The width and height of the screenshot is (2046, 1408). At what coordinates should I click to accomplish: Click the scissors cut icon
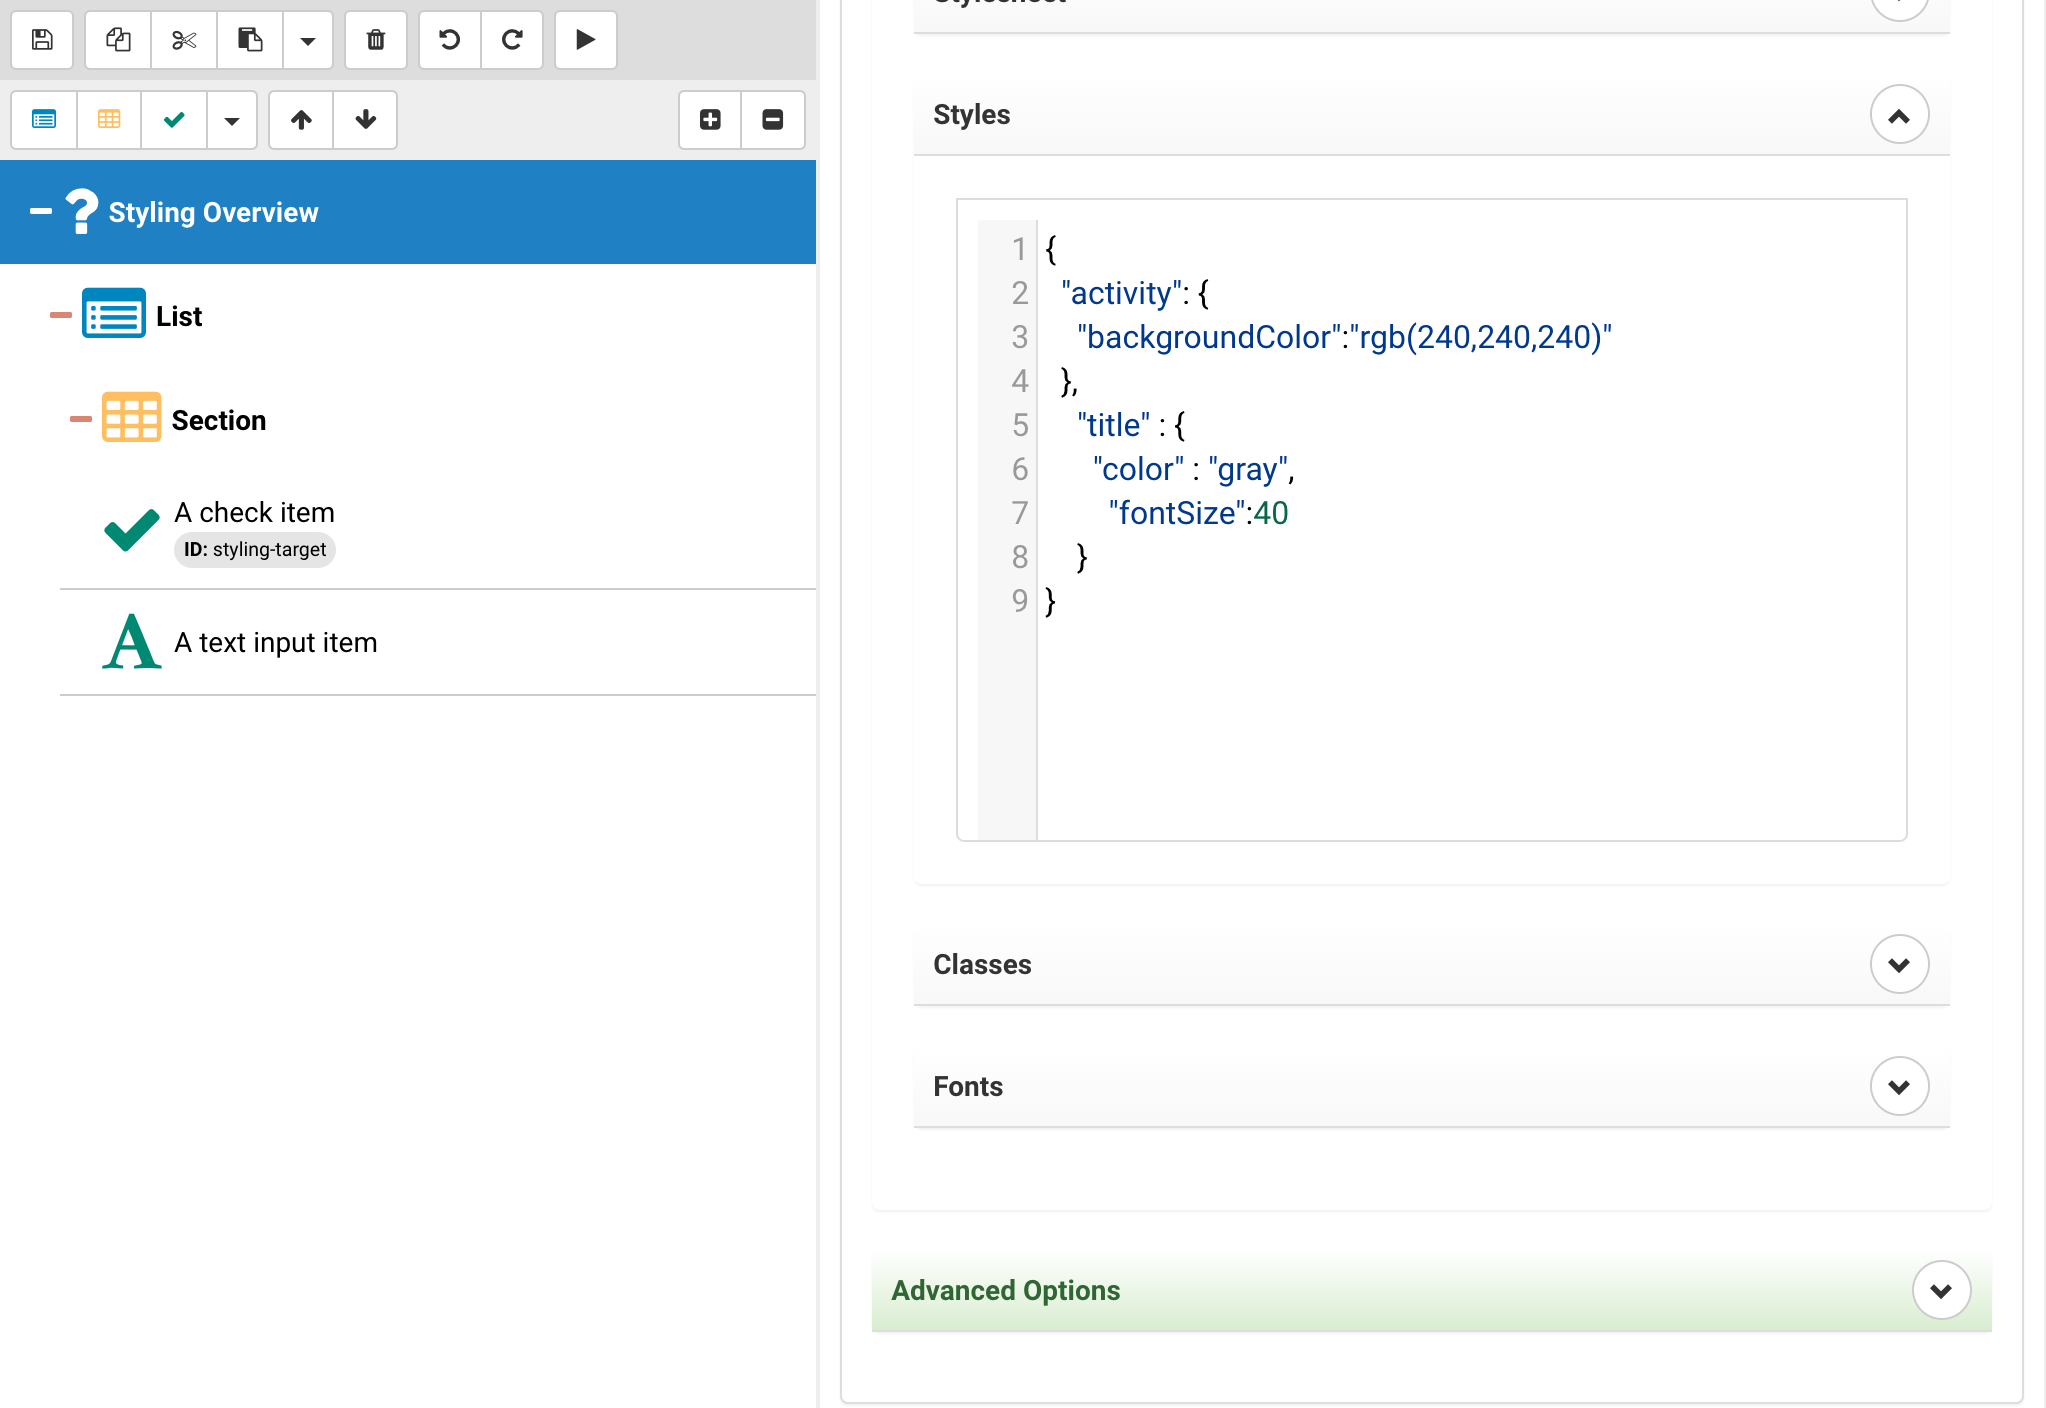pos(184,40)
